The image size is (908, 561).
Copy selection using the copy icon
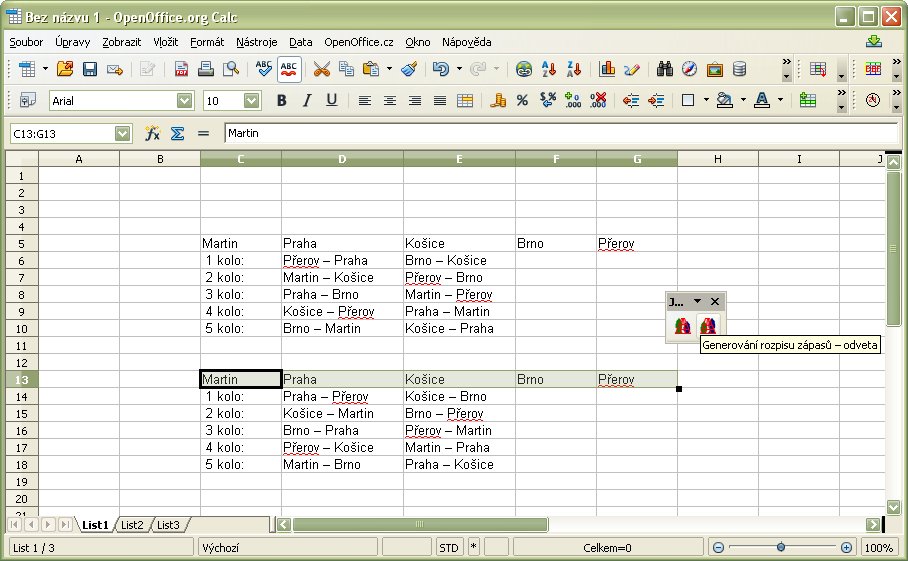(x=346, y=69)
